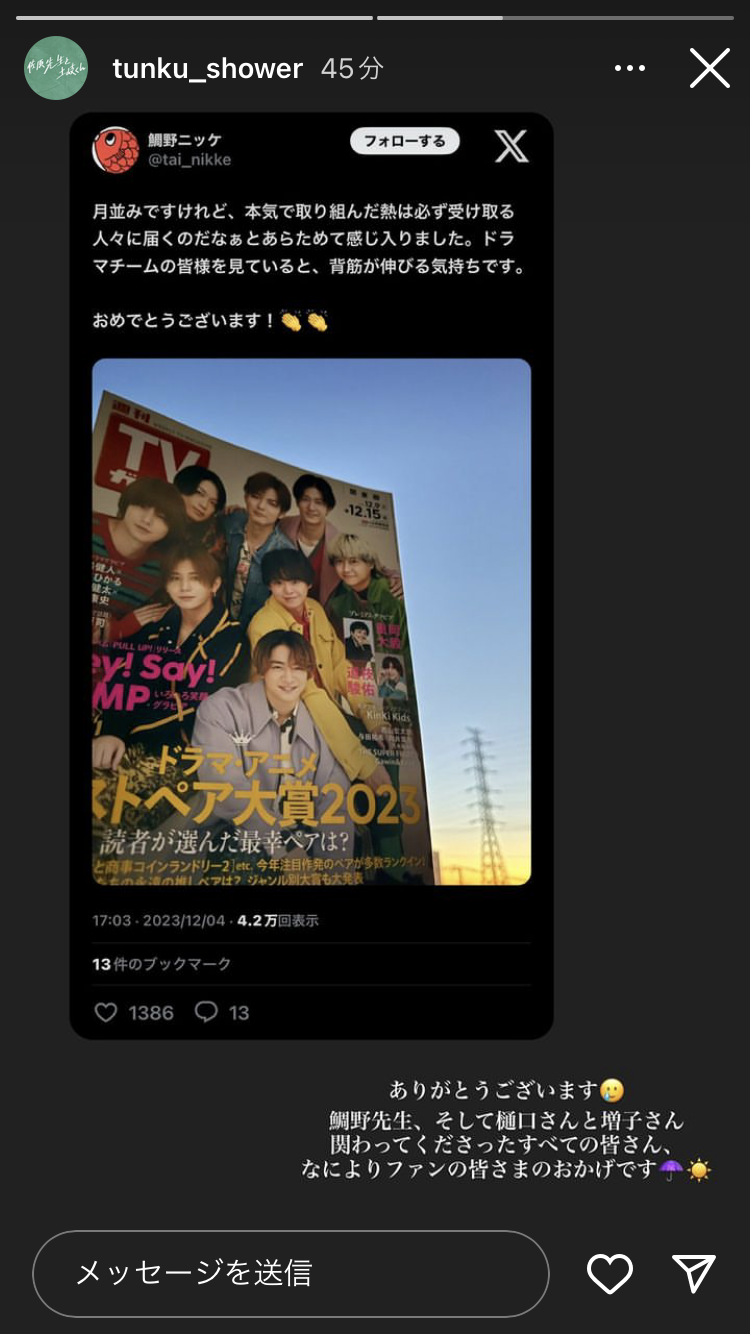Tap the 13件のブックマーク bookmark count
Viewport: 750px width, 1334px height.
click(161, 964)
